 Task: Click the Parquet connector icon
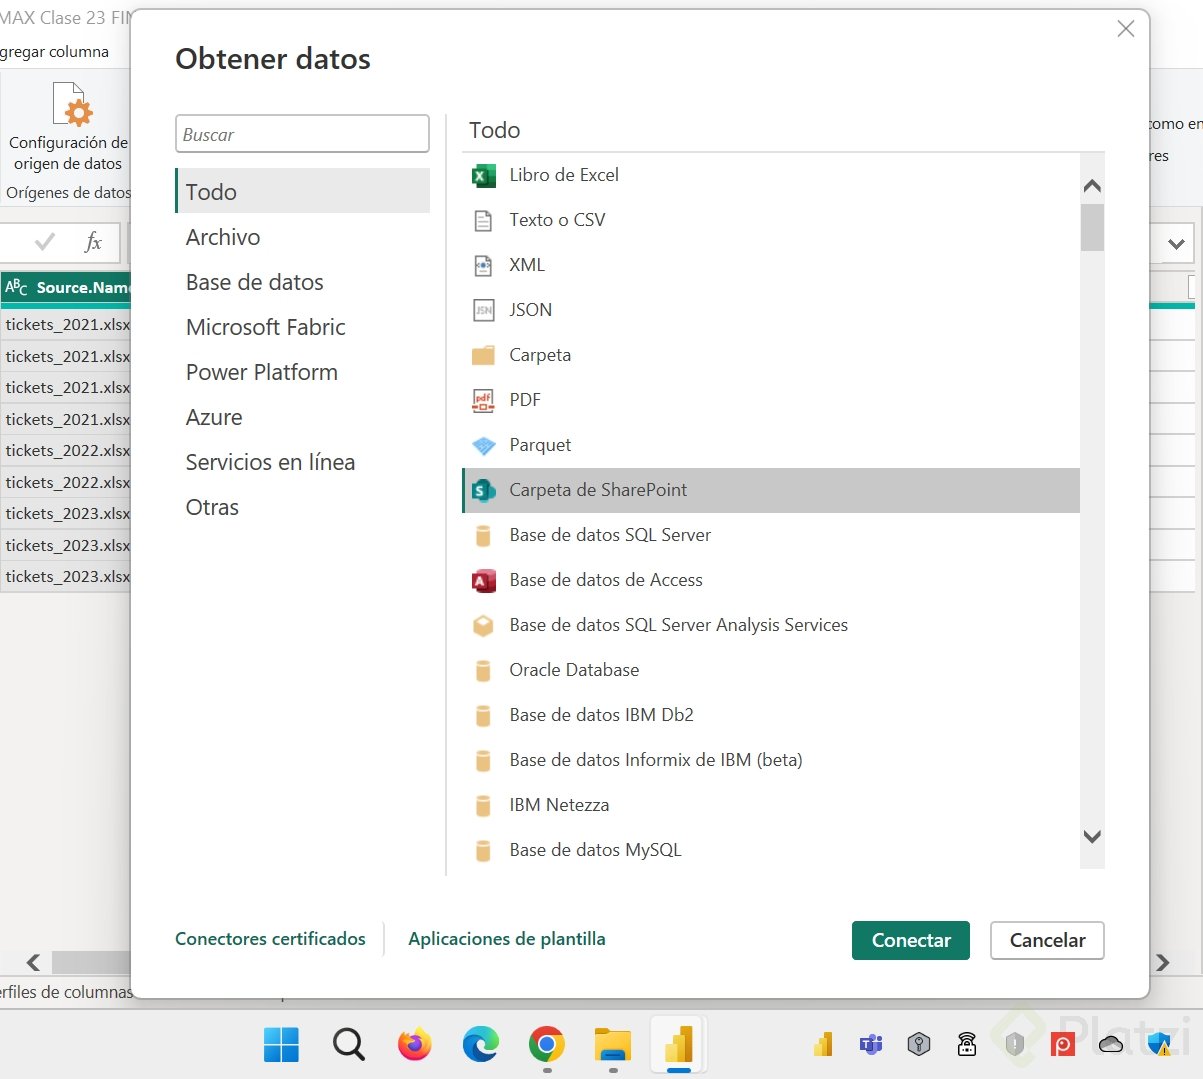click(x=483, y=446)
